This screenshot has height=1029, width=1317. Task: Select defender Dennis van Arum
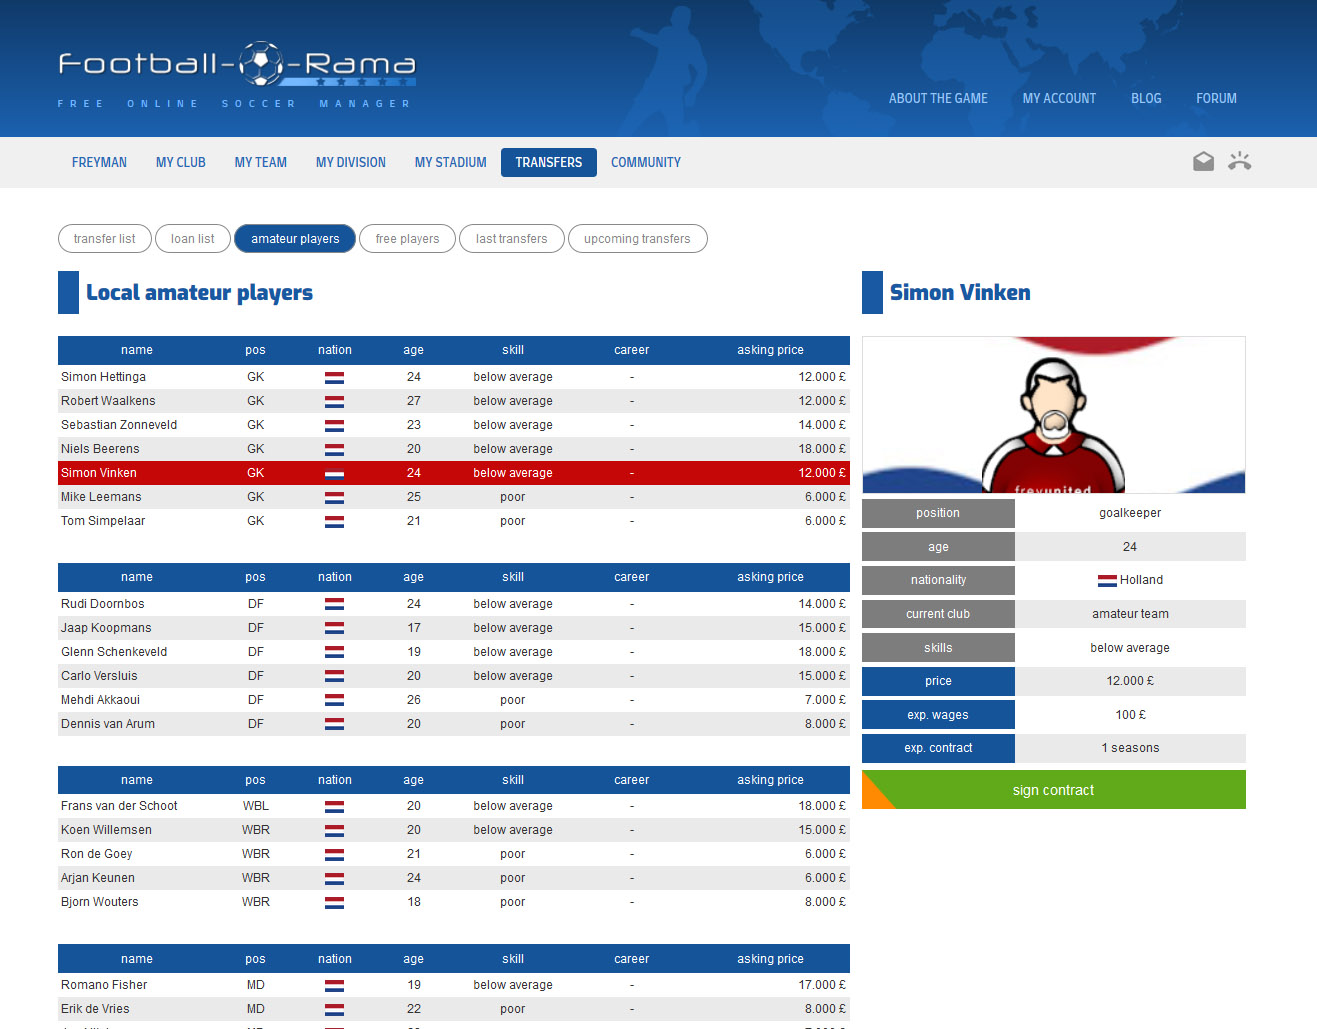pyautogui.click(x=108, y=724)
